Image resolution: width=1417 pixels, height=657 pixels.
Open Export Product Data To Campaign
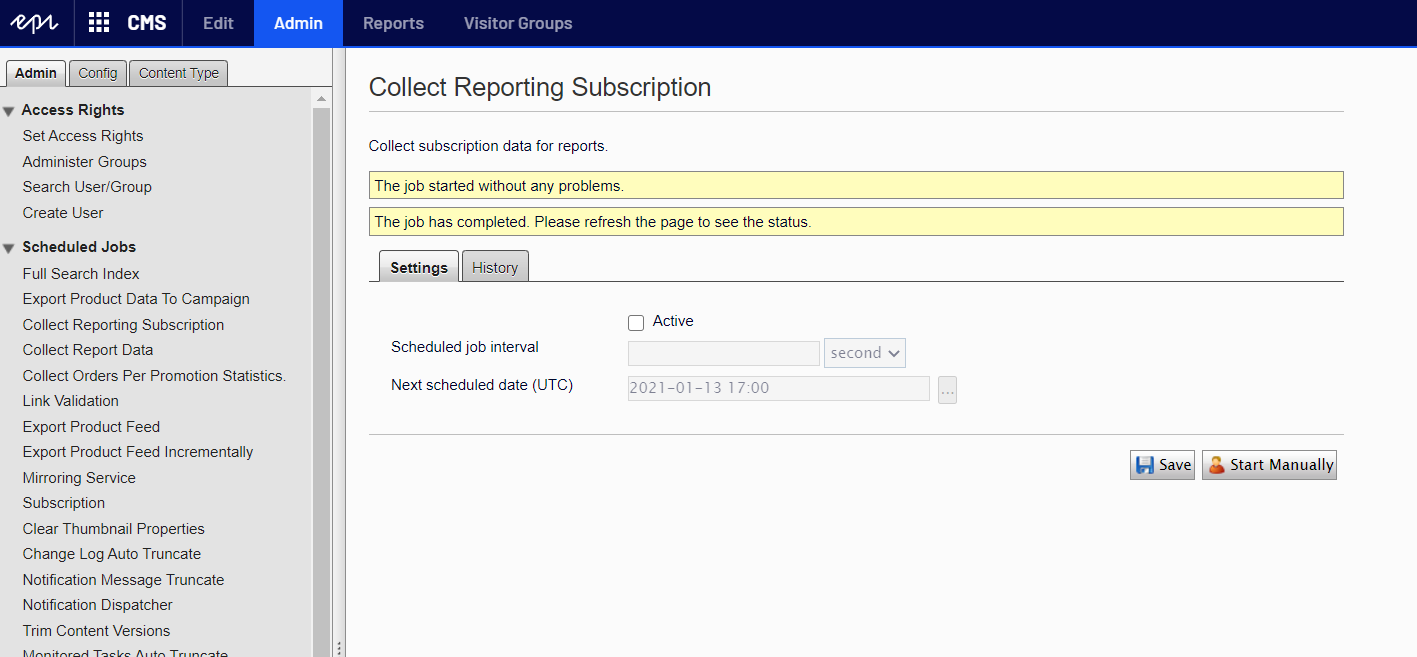[x=136, y=299]
